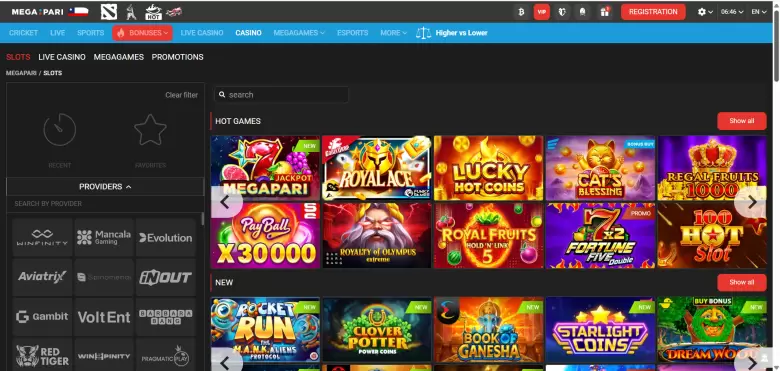This screenshot has height=371, width=780.
Task: Select the Mancala Gaming provider
Action: point(104,237)
